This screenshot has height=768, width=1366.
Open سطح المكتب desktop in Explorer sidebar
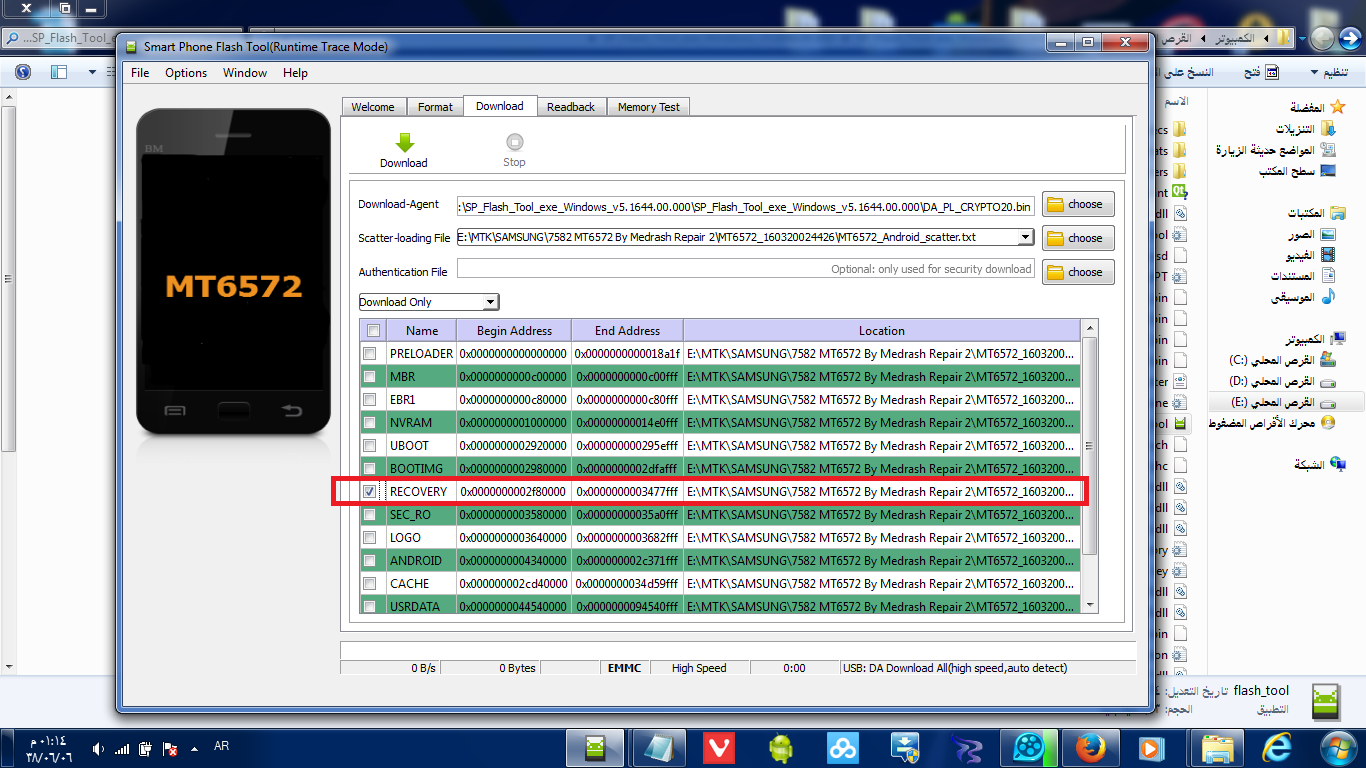tap(1298, 171)
